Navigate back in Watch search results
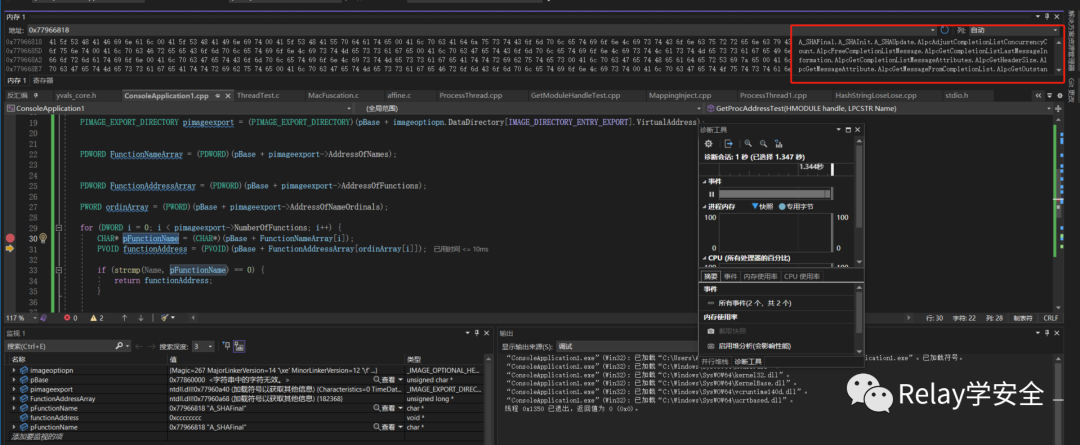The width and height of the screenshot is (1080, 445). [x=140, y=346]
